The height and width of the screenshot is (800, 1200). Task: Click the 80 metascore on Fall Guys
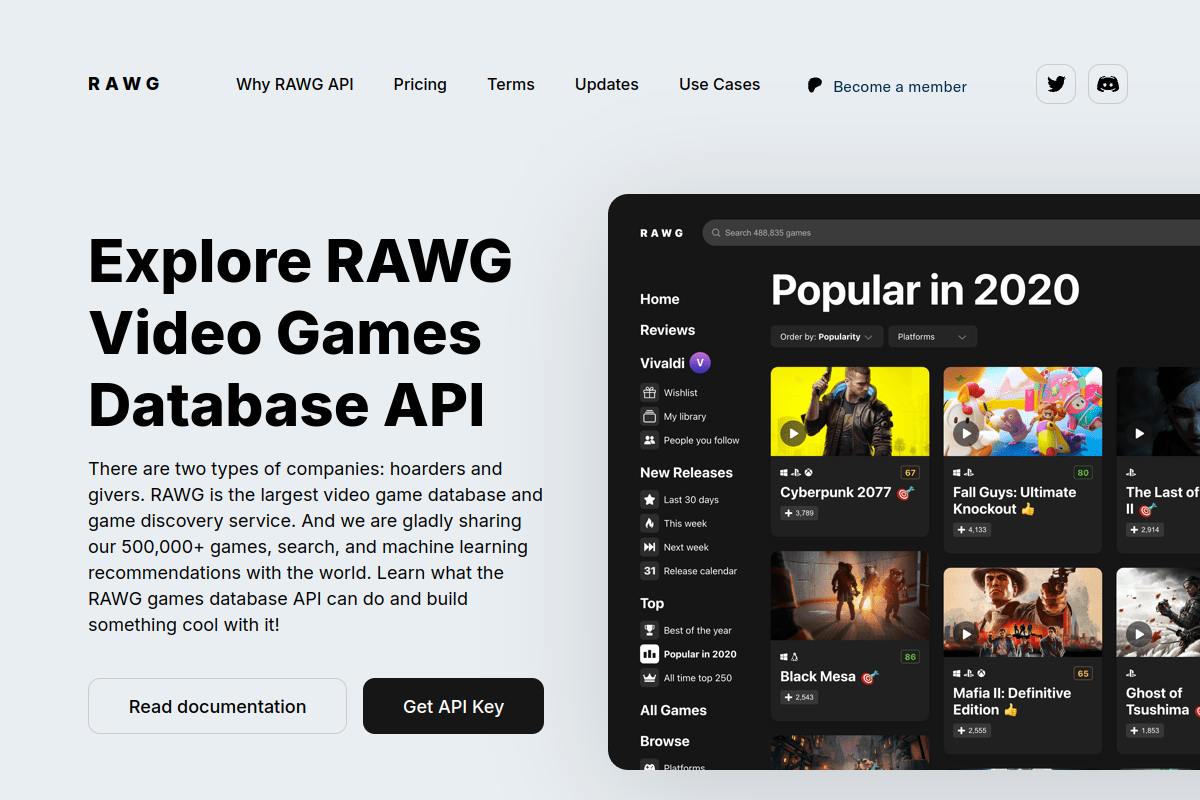pyautogui.click(x=1083, y=473)
